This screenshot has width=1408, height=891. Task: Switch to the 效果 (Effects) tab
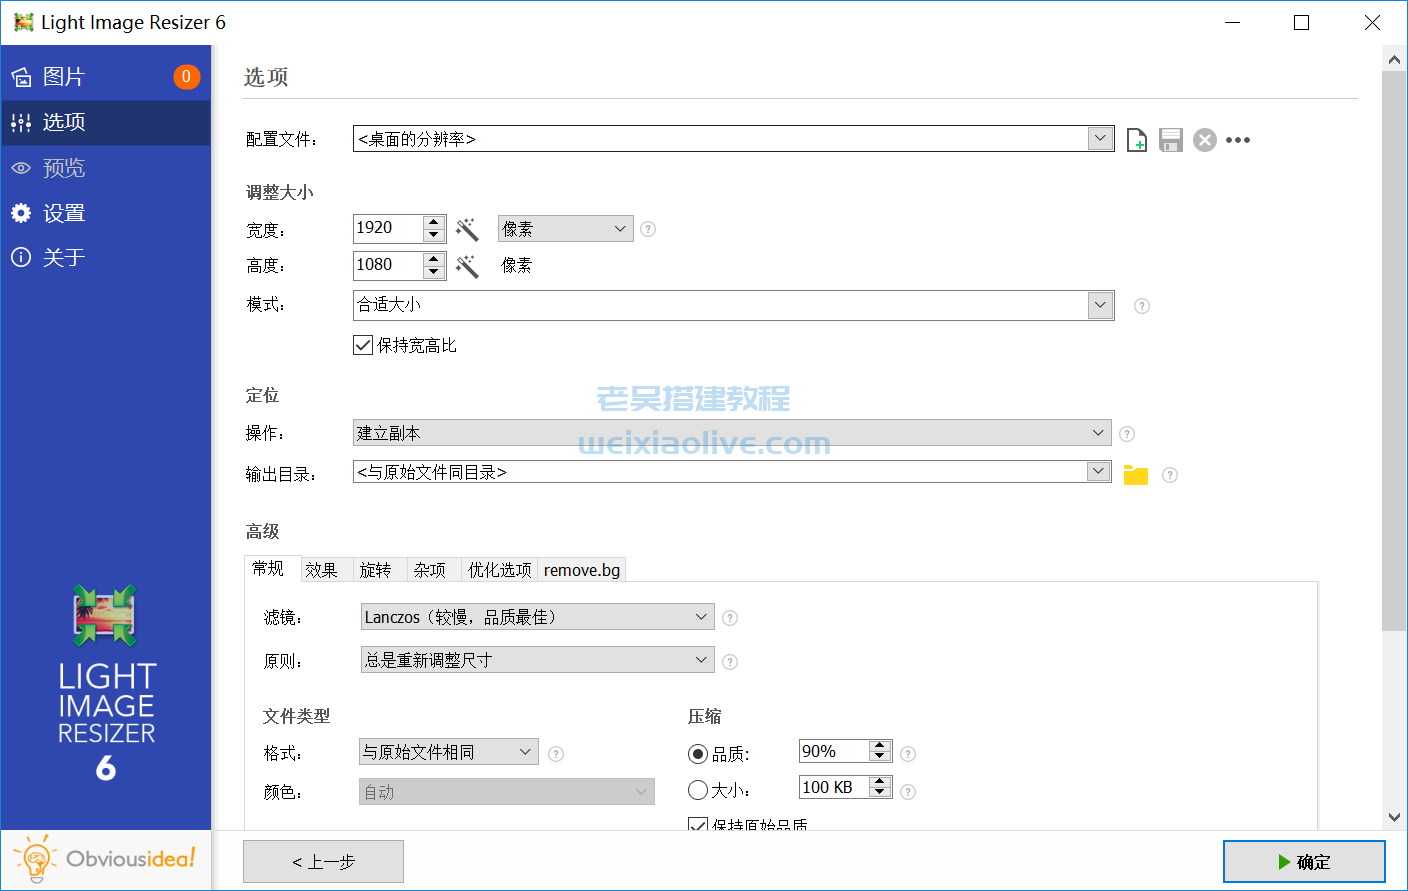pyautogui.click(x=324, y=569)
